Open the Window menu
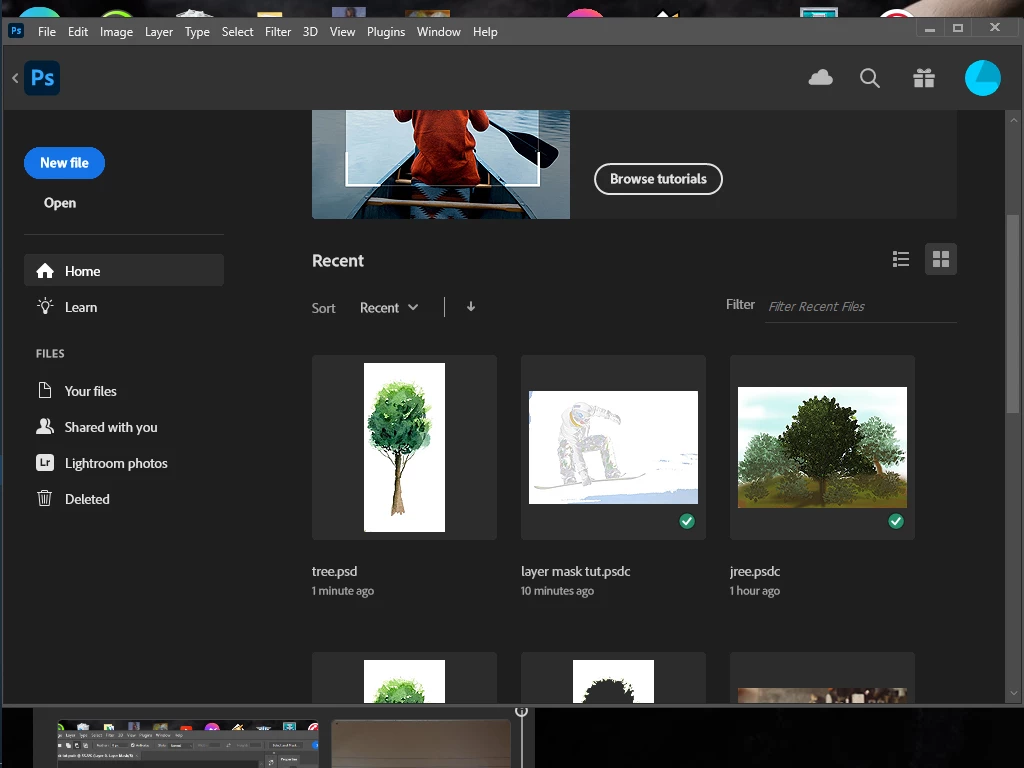The image size is (1024, 768). pyautogui.click(x=438, y=31)
